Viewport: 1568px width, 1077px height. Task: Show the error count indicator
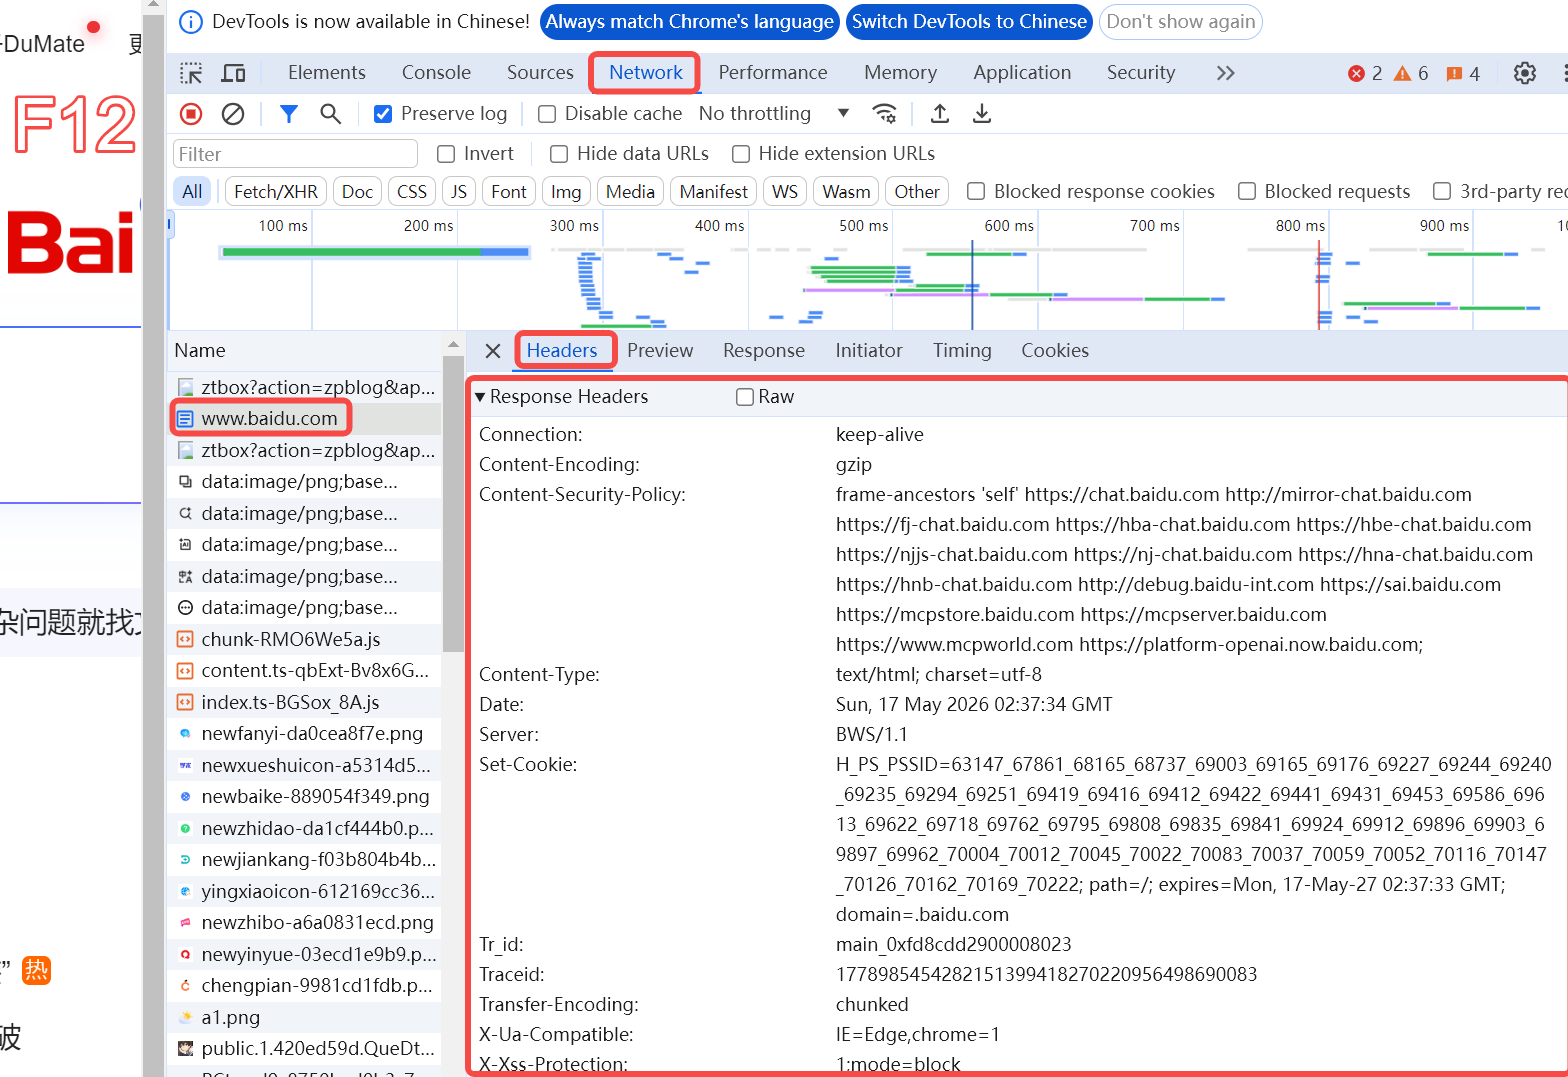[x=1365, y=73]
